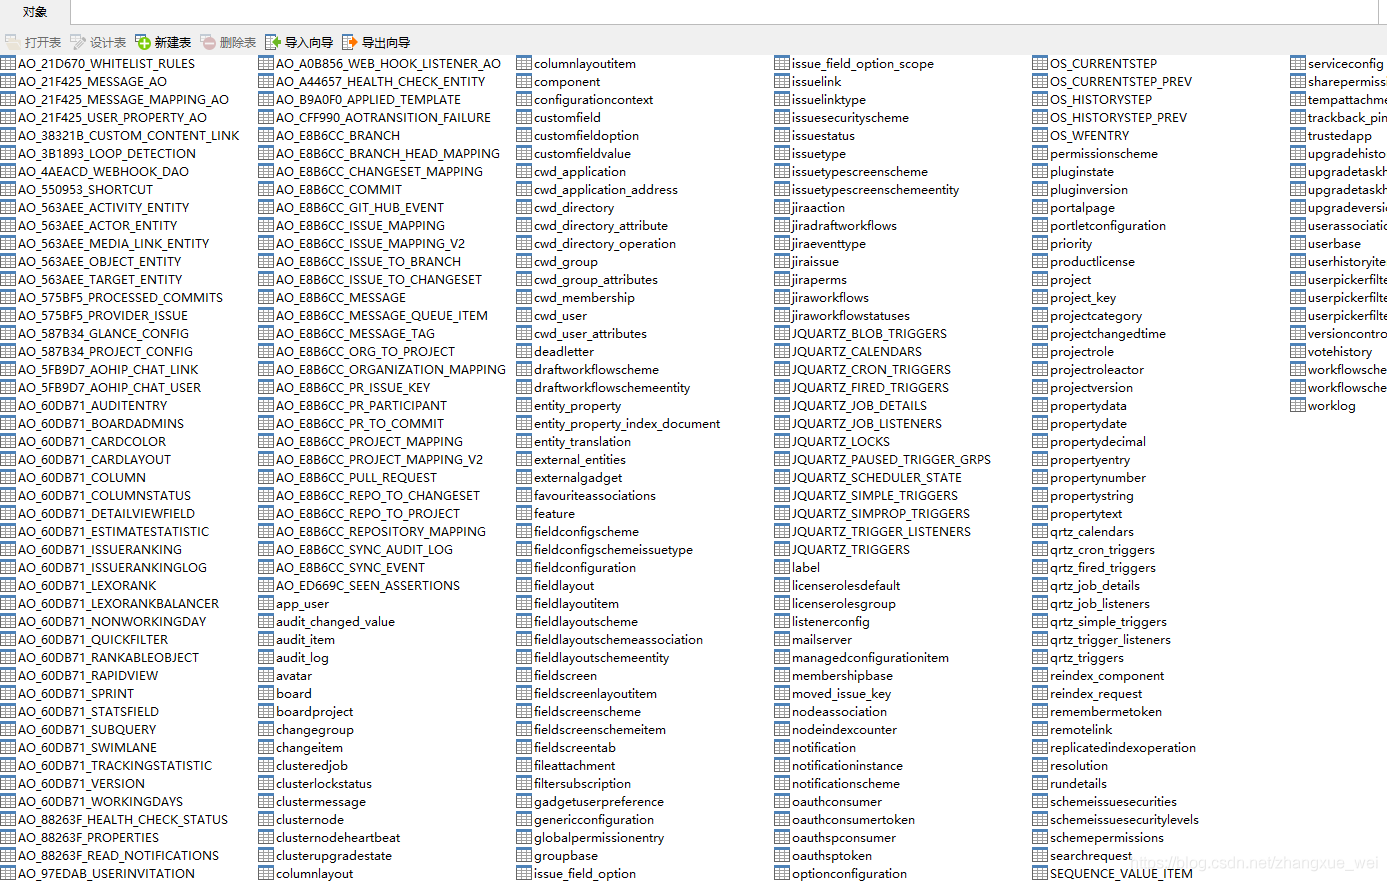Click the 新建表 toolbar button

(x=163, y=42)
